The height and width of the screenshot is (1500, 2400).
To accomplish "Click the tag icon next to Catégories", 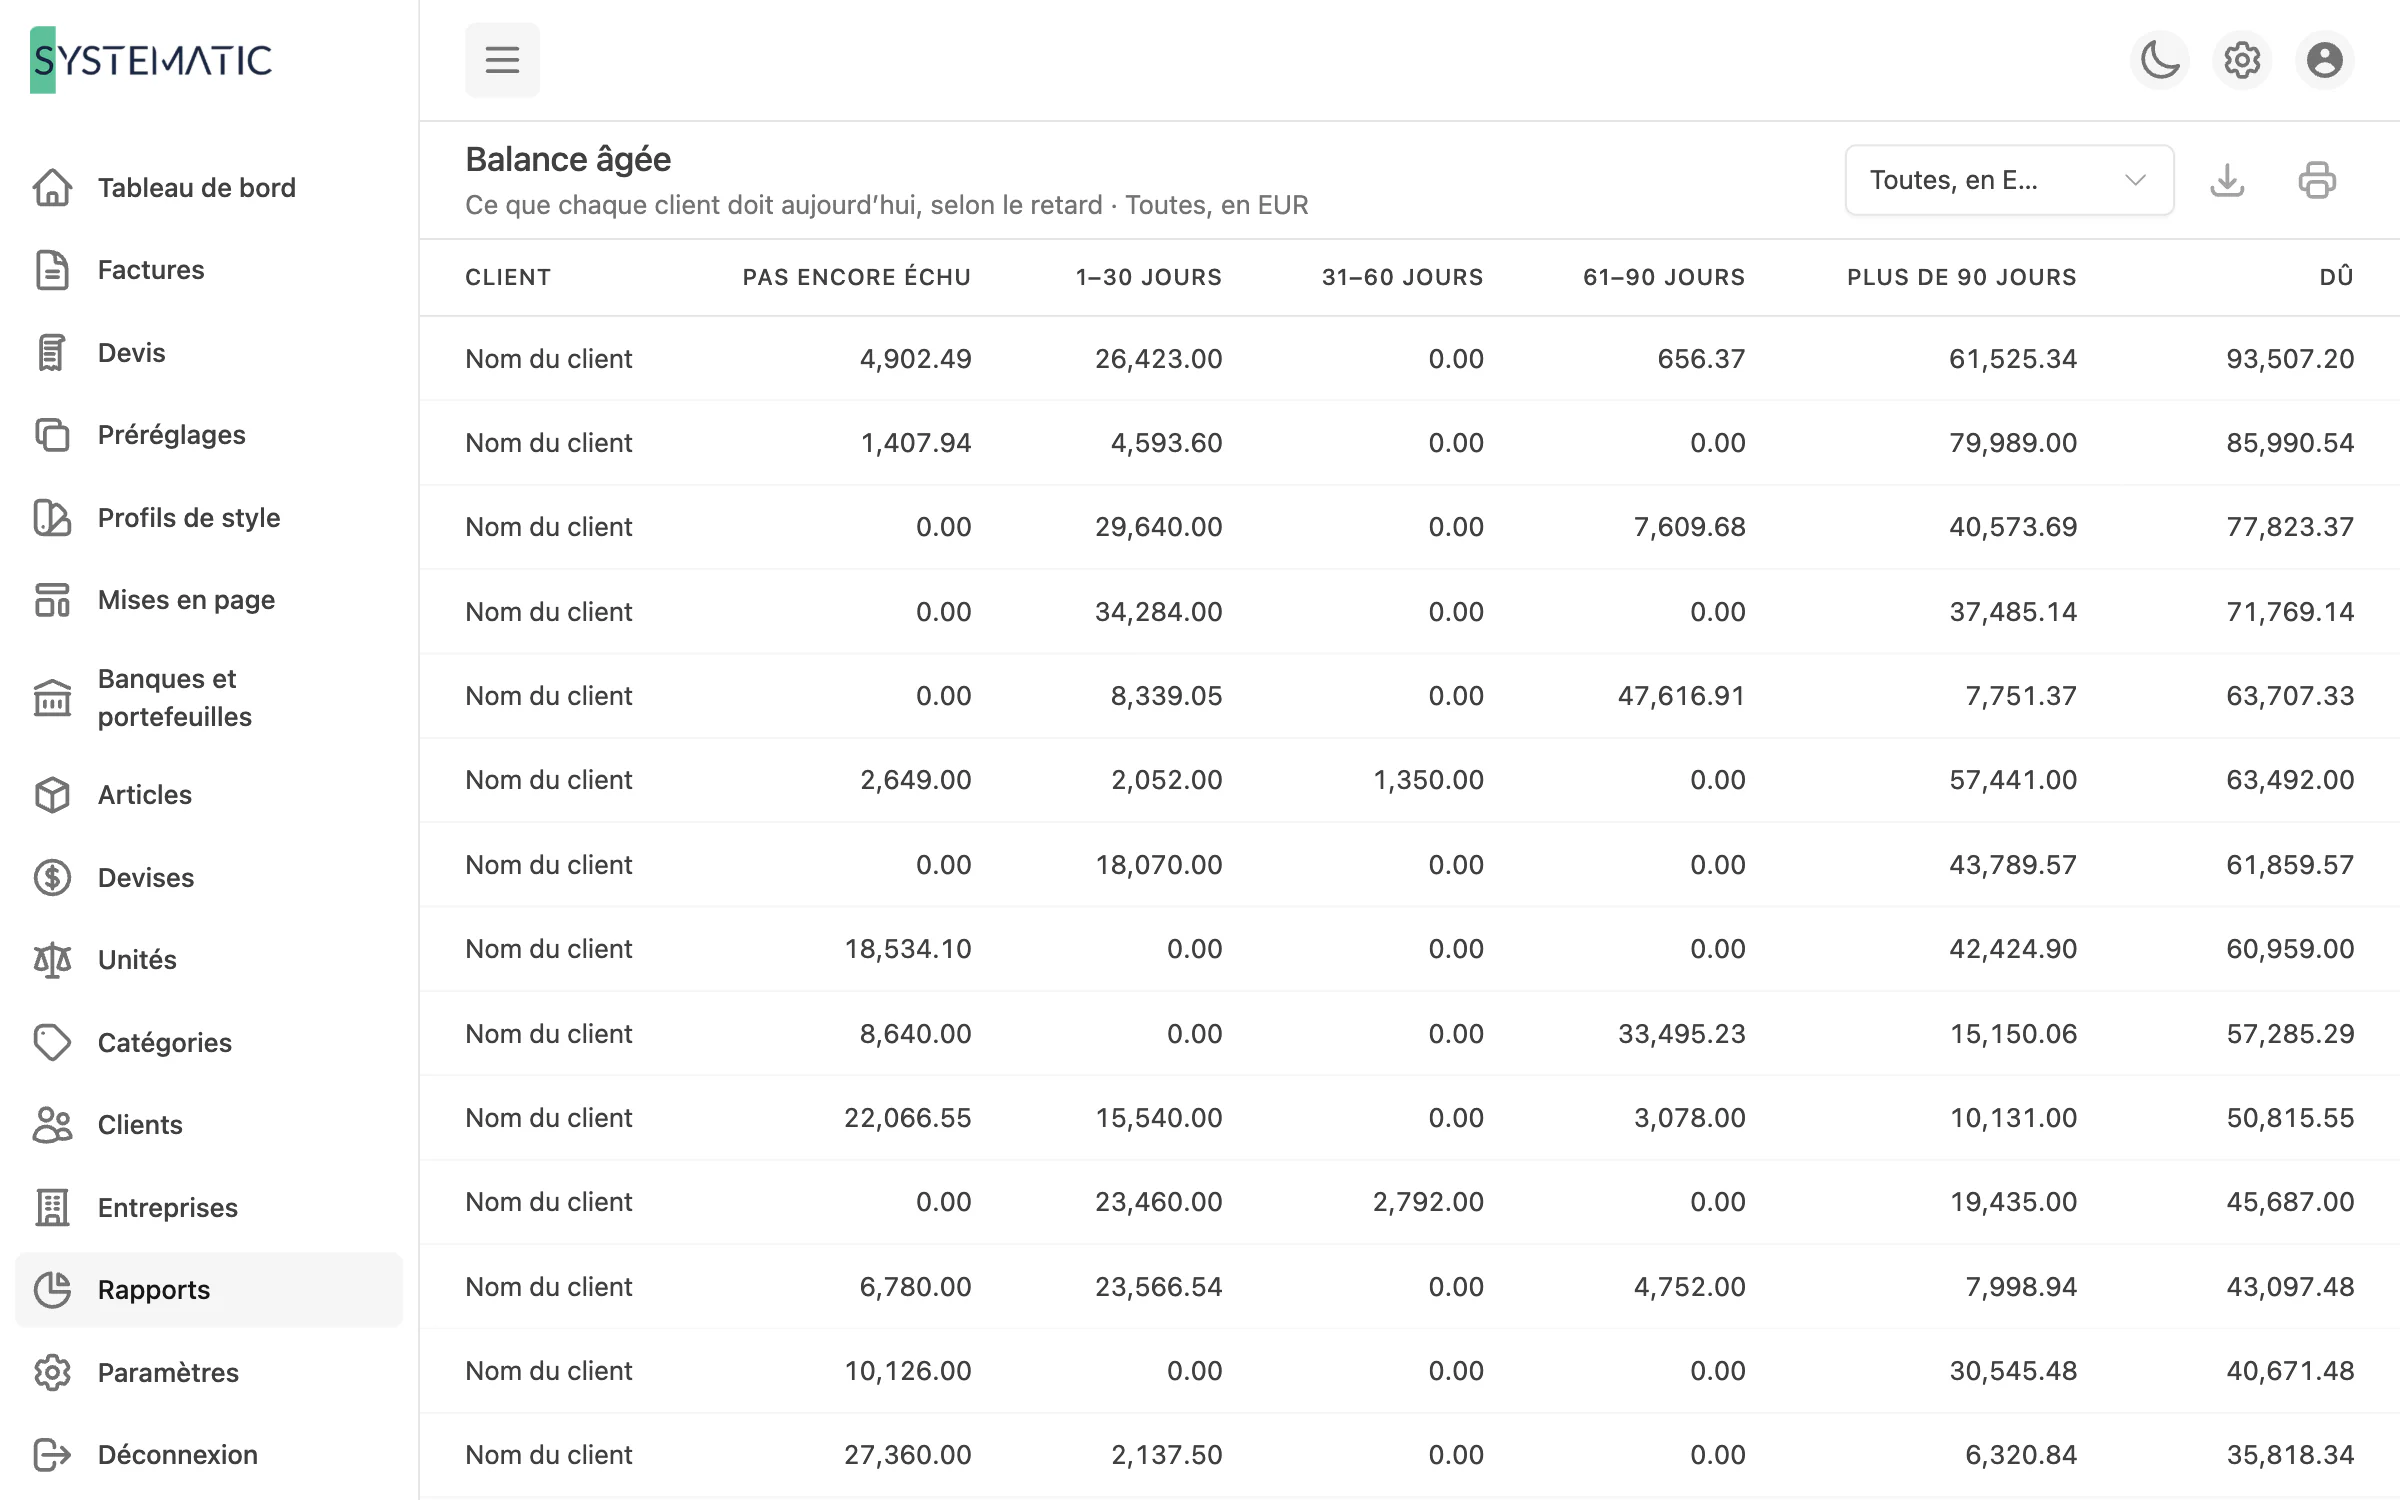I will coord(52,1042).
